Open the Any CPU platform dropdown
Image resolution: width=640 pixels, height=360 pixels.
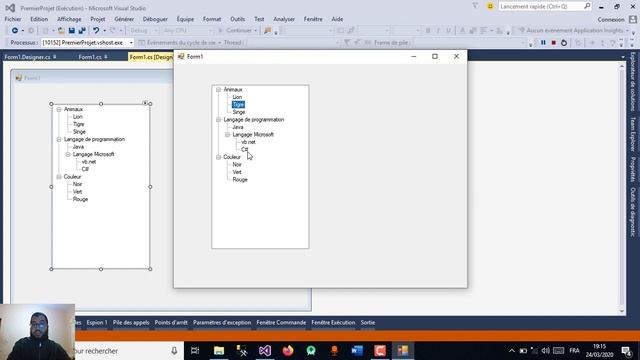tap(188, 31)
